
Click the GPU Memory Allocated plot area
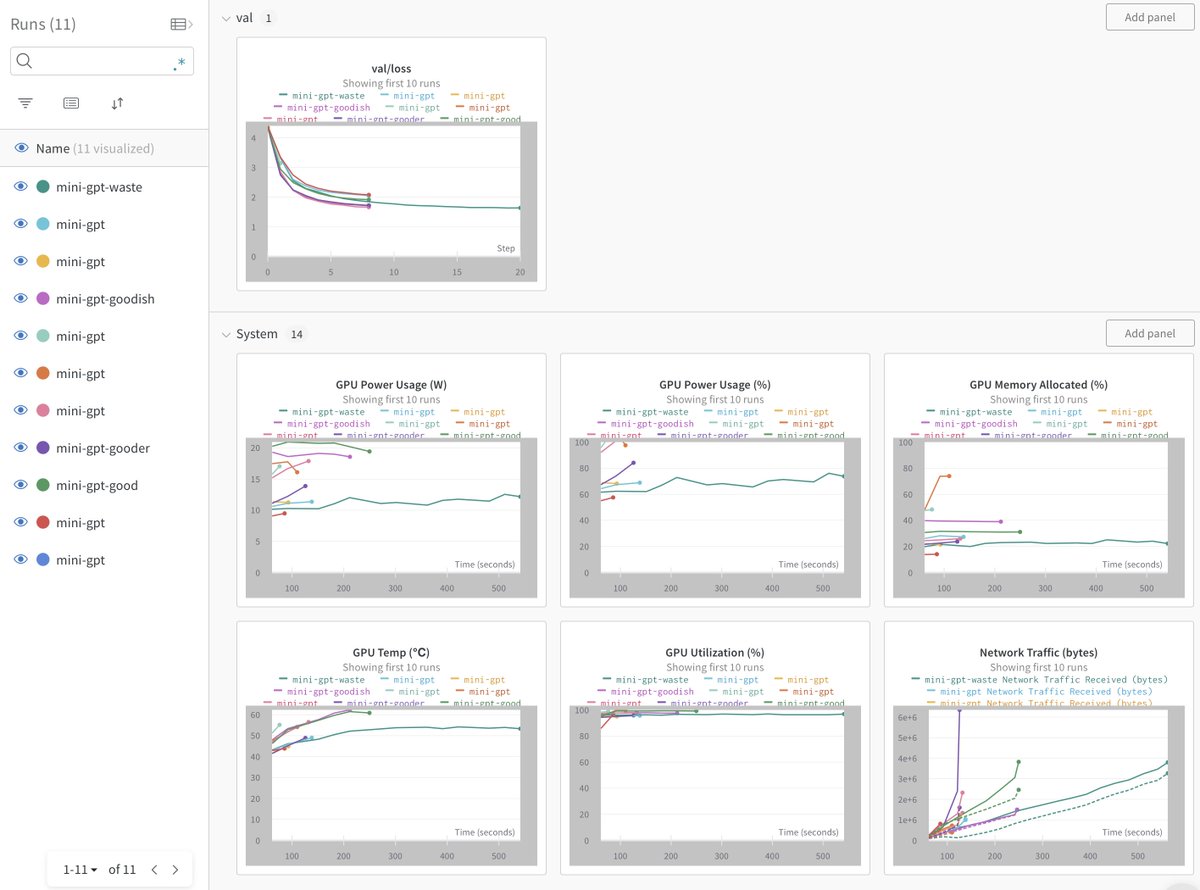pyautogui.click(x=1045, y=507)
